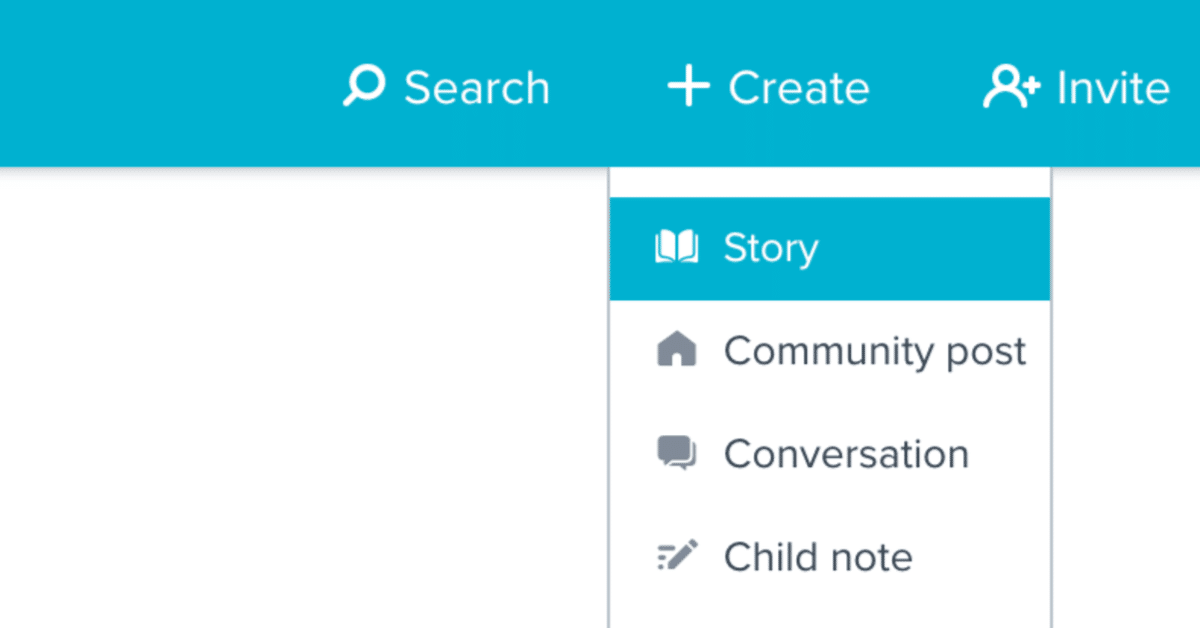Select Story from the Create menu
Image resolution: width=1200 pixels, height=628 pixels.
(x=830, y=248)
